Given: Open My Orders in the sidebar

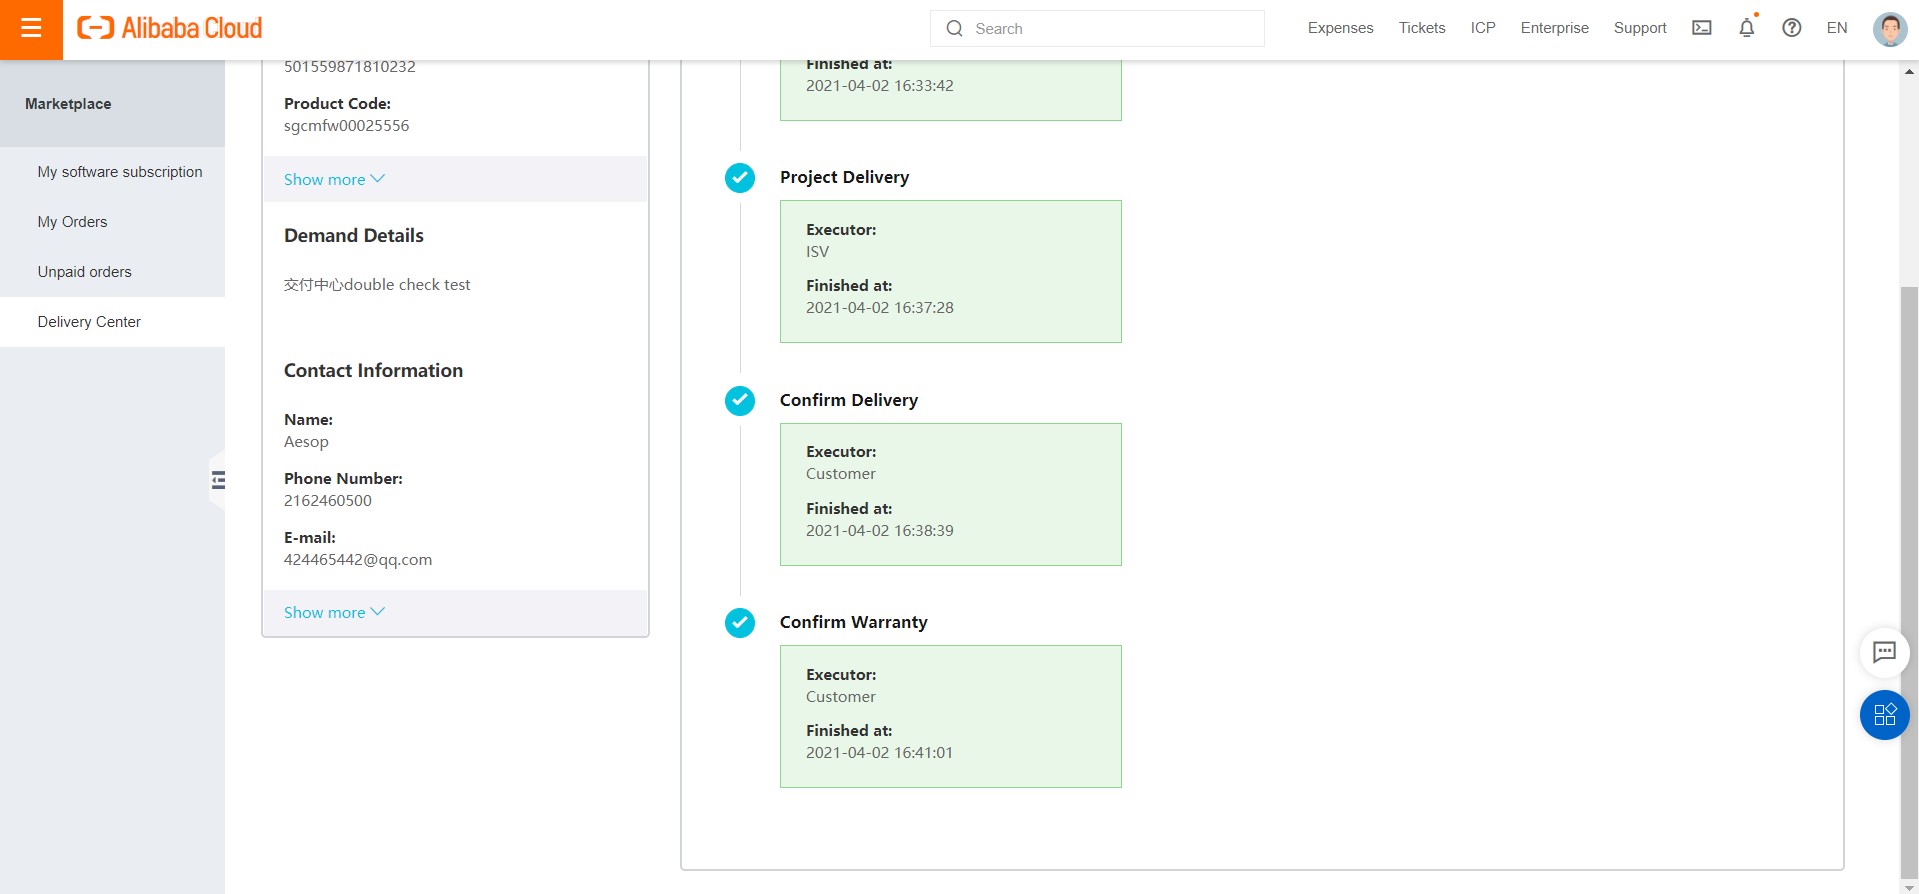Looking at the screenshot, I should [72, 222].
